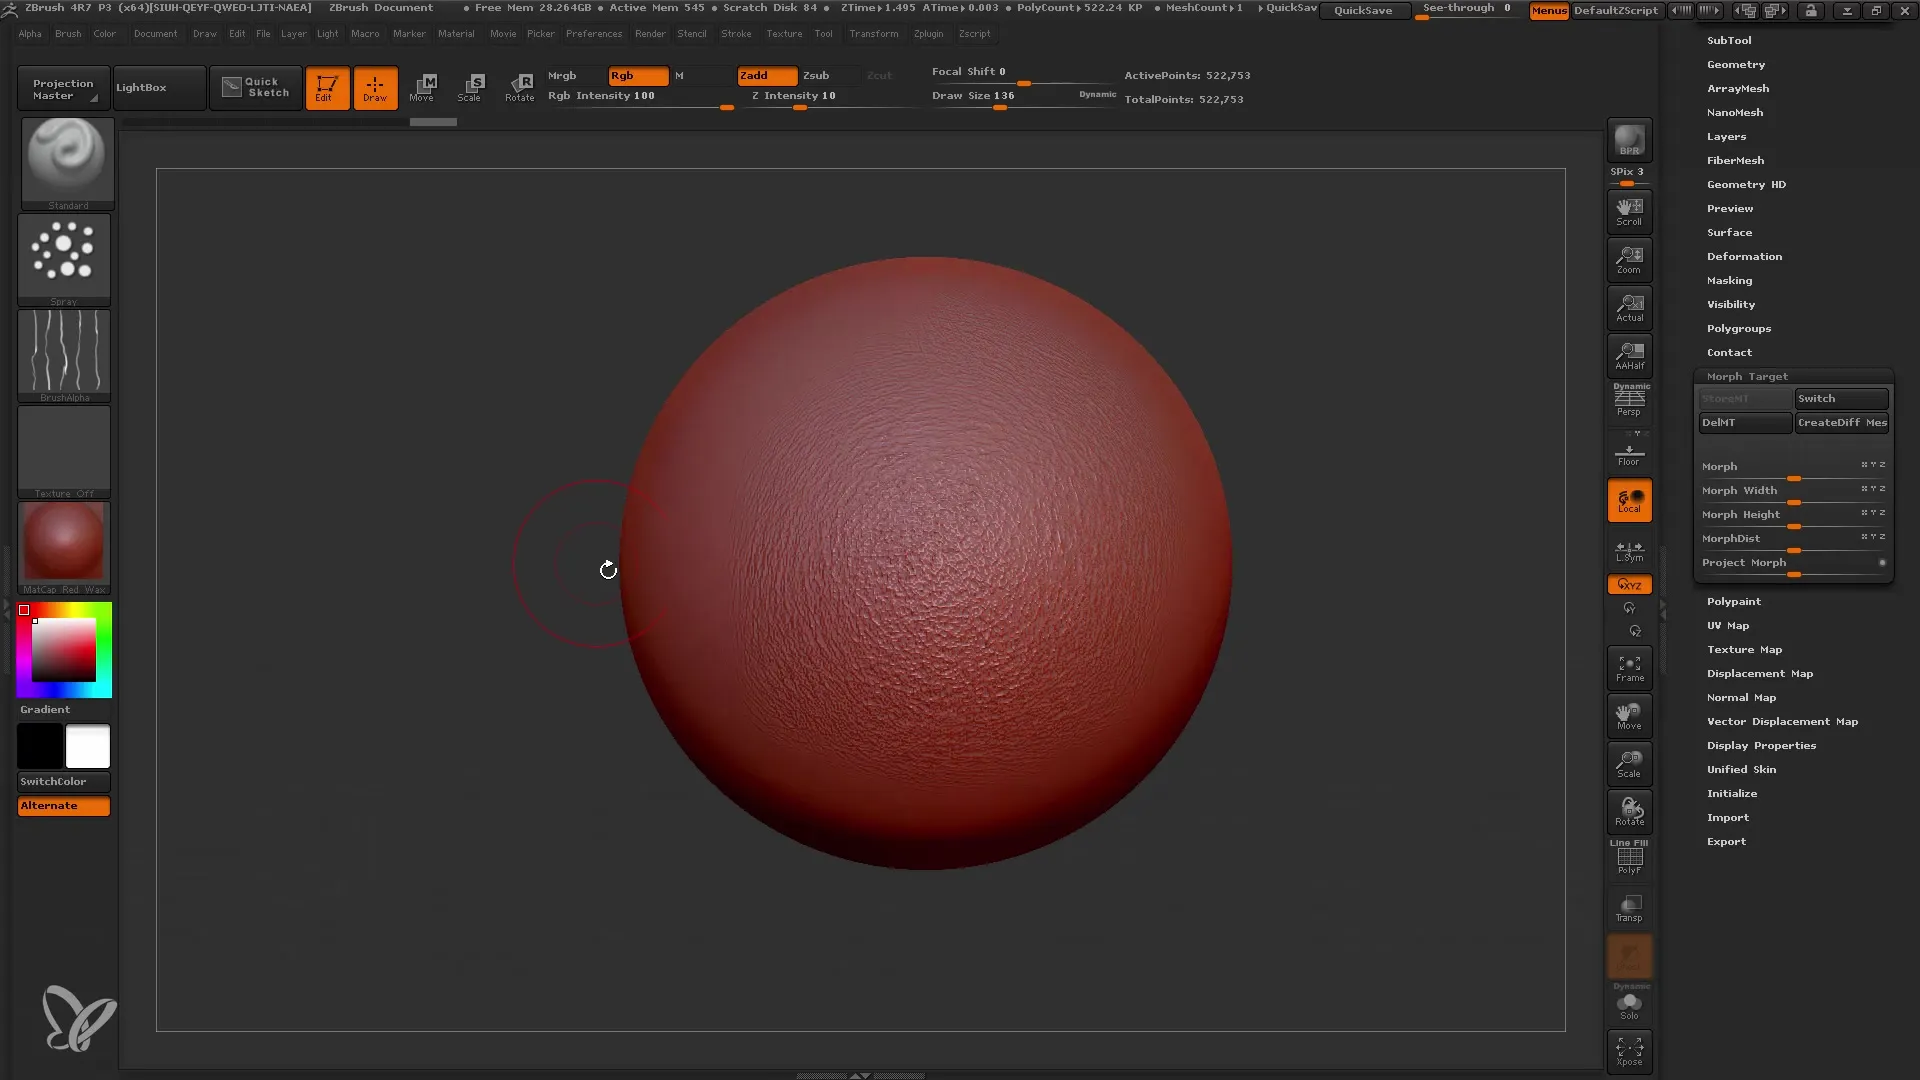The width and height of the screenshot is (1920, 1080).
Task: Select the Local symmetry icon
Action: click(x=1629, y=549)
